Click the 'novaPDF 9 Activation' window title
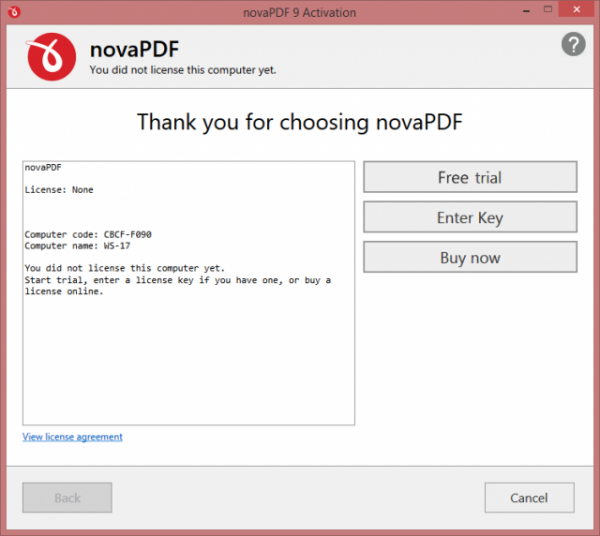 tap(300, 11)
